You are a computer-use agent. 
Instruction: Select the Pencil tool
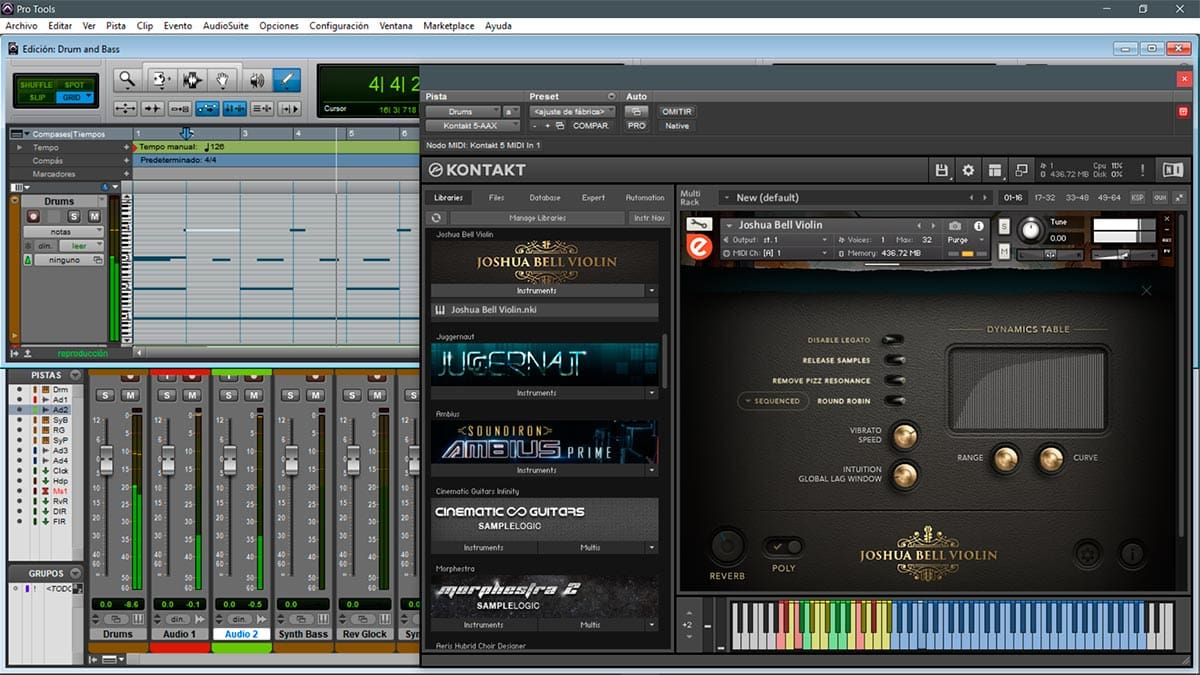click(x=287, y=80)
